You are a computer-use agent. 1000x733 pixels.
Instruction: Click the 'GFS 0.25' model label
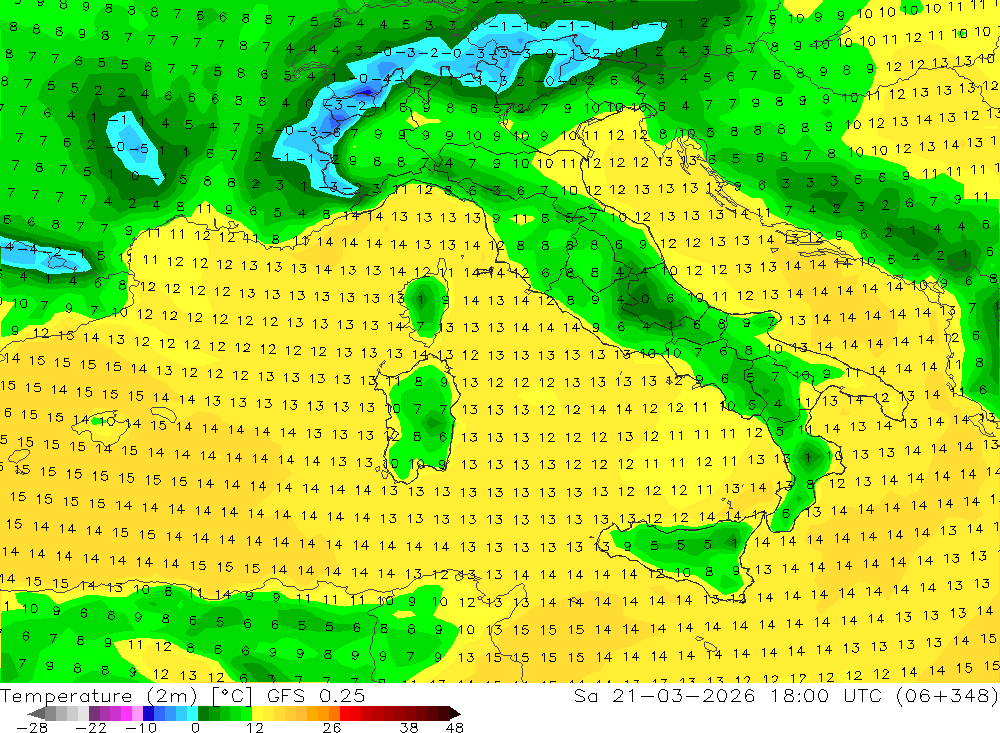click(316, 696)
